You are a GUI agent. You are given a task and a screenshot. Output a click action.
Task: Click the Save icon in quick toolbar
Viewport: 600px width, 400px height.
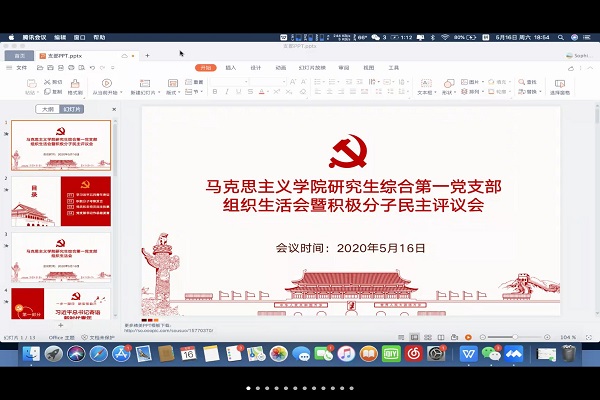click(50, 68)
